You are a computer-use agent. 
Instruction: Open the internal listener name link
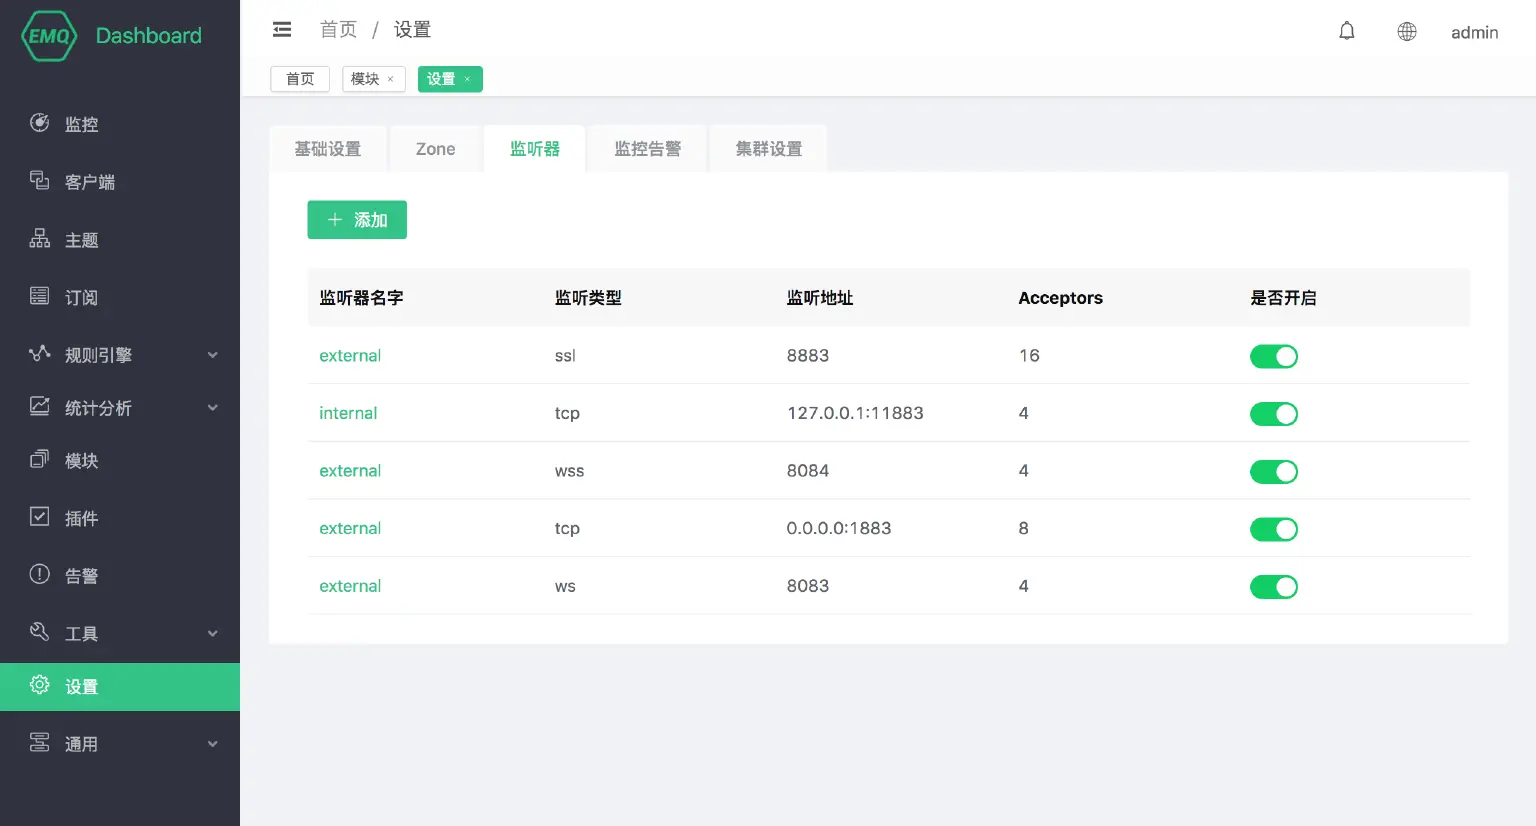pos(348,413)
